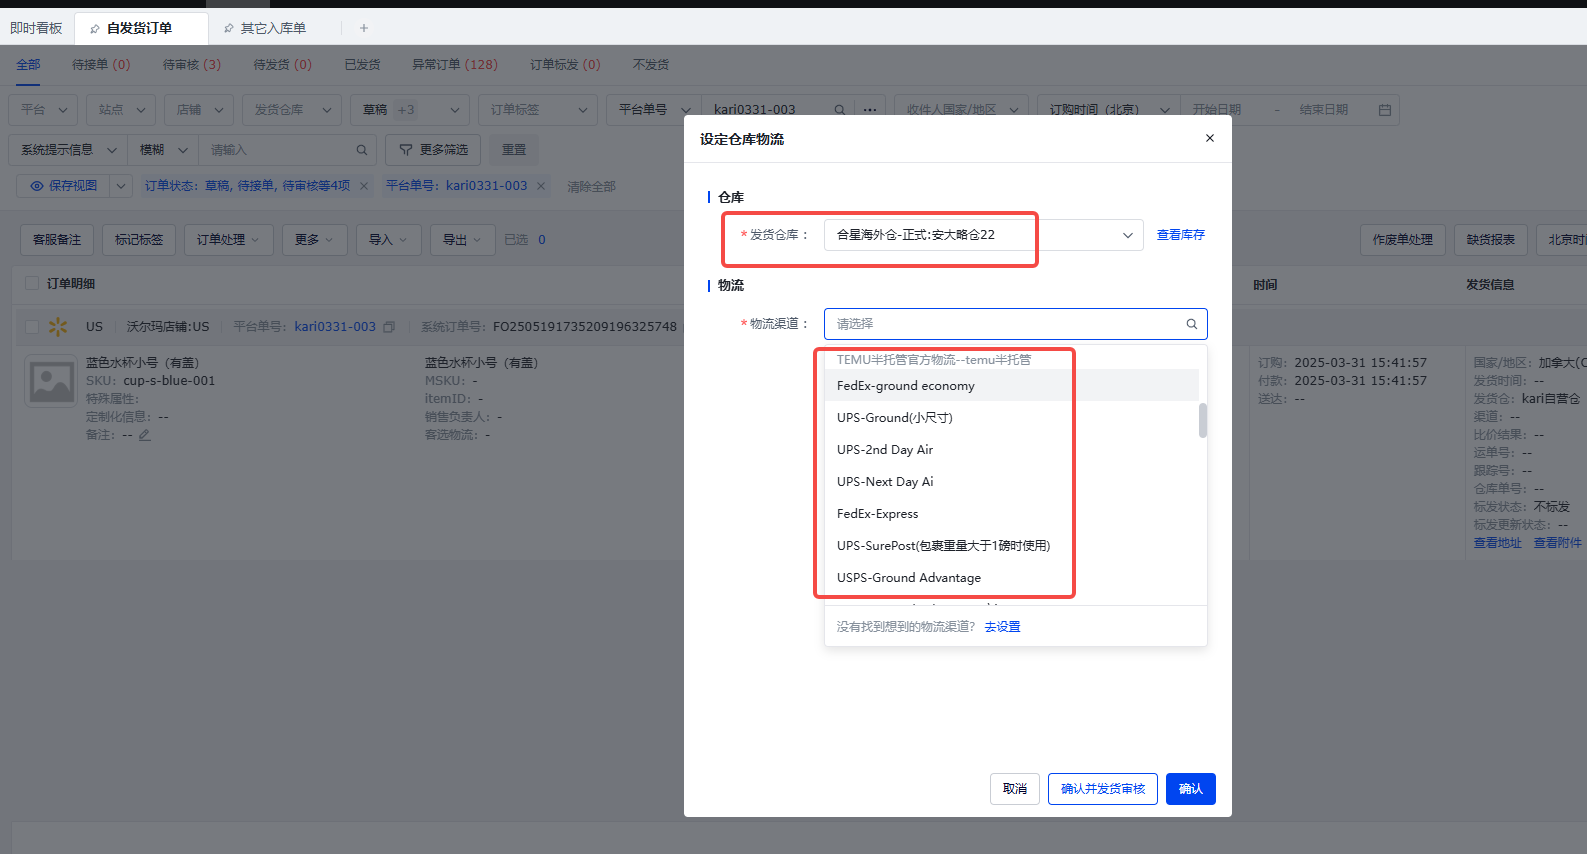Select UPS-2nd Day Air option
This screenshot has height=854, width=1587.
[1011, 450]
